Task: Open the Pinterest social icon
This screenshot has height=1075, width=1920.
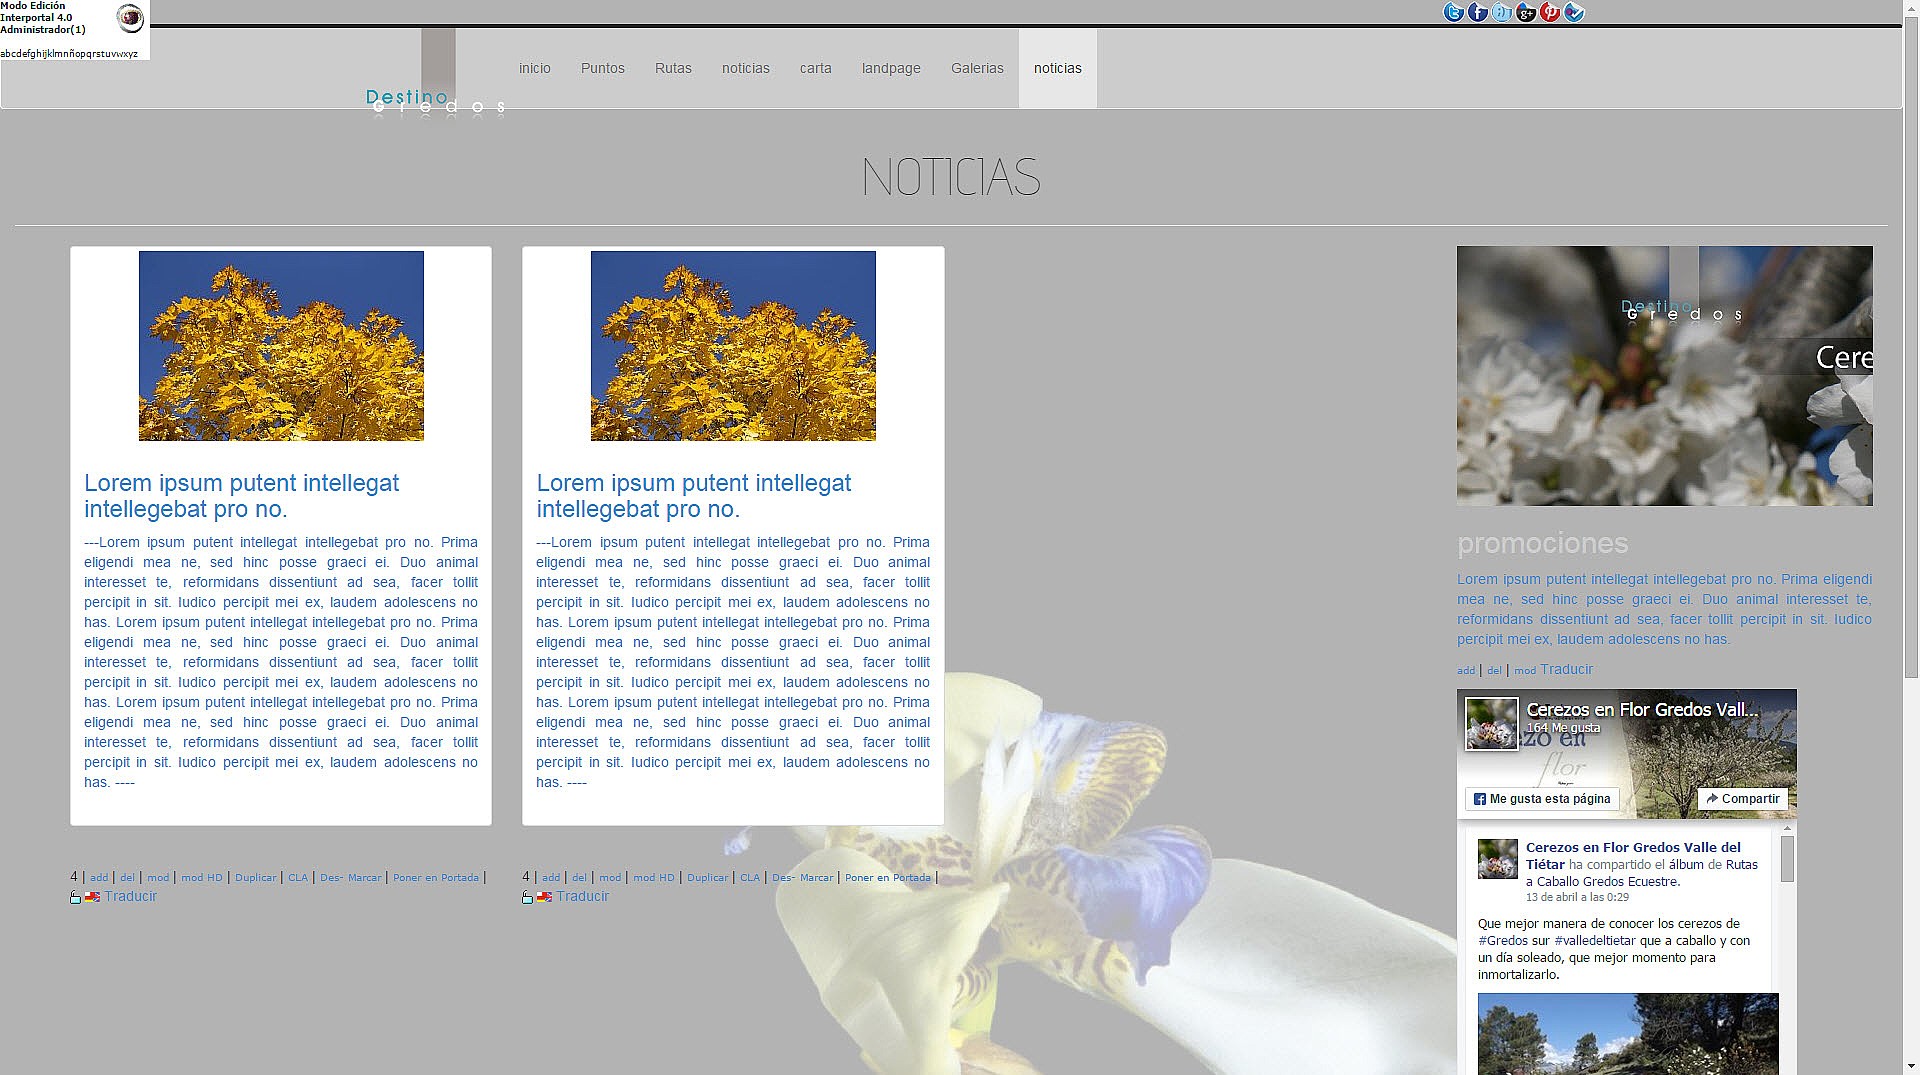Action: 1550,12
